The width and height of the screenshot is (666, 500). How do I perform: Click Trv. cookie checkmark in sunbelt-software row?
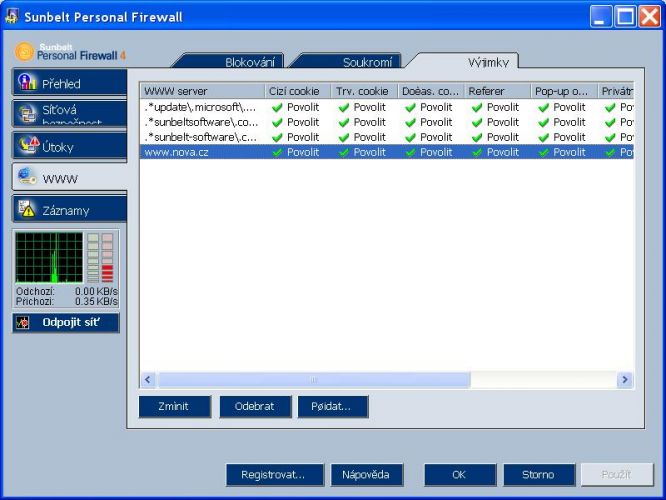(344, 137)
